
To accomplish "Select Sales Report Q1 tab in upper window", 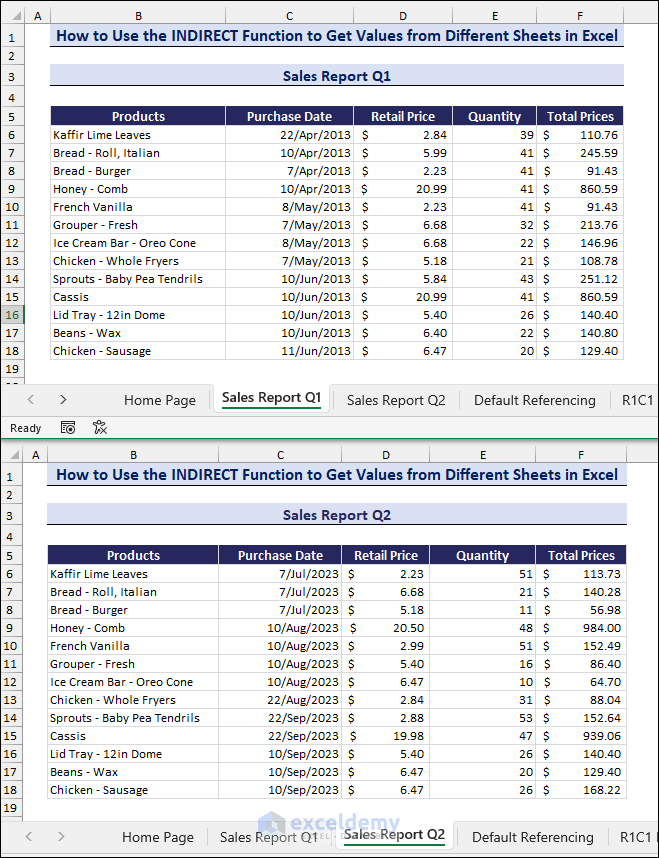I will tap(271, 398).
